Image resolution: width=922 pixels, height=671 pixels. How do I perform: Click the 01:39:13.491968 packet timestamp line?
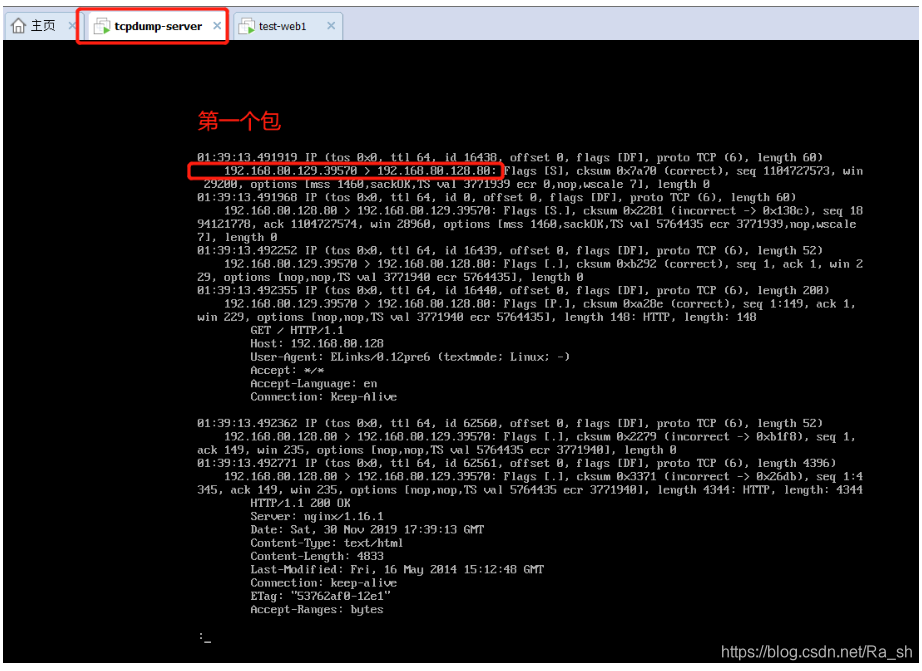tap(496, 198)
